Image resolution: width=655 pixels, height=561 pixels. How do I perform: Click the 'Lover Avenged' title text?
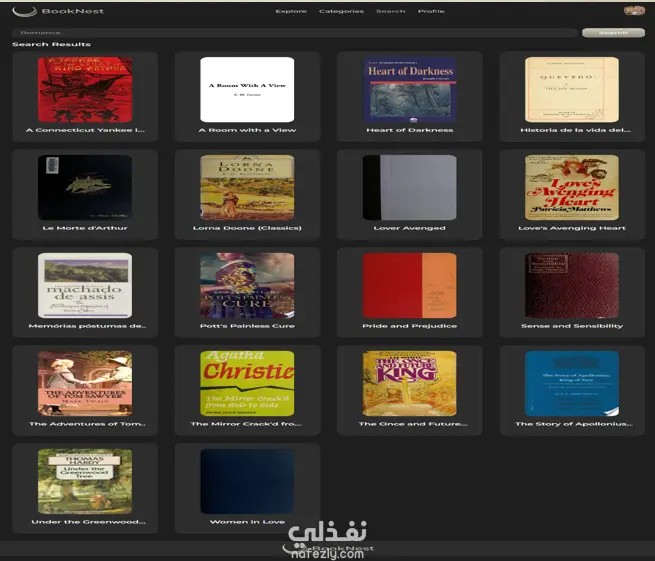tap(410, 228)
